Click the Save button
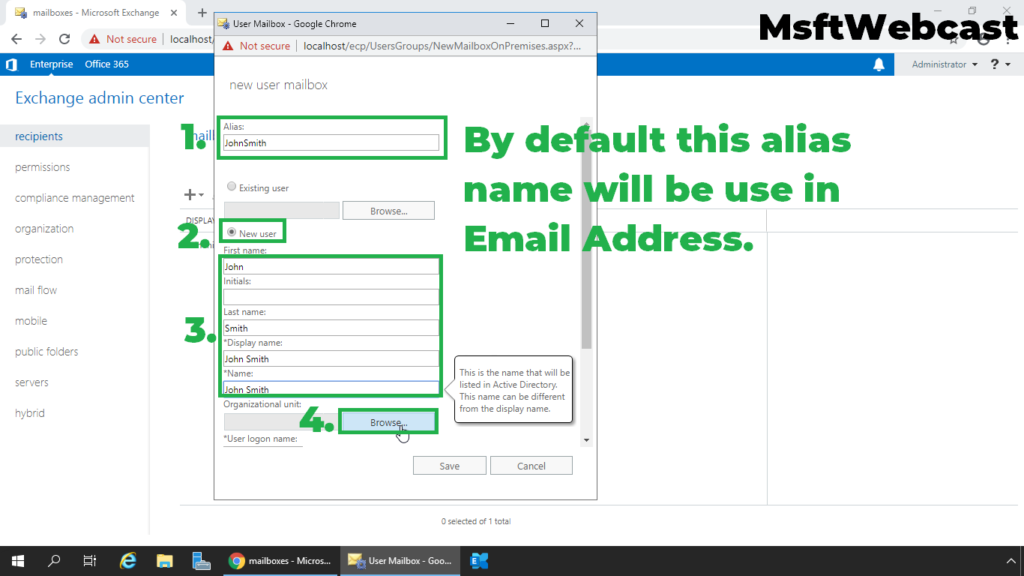The height and width of the screenshot is (576, 1024). click(x=449, y=466)
